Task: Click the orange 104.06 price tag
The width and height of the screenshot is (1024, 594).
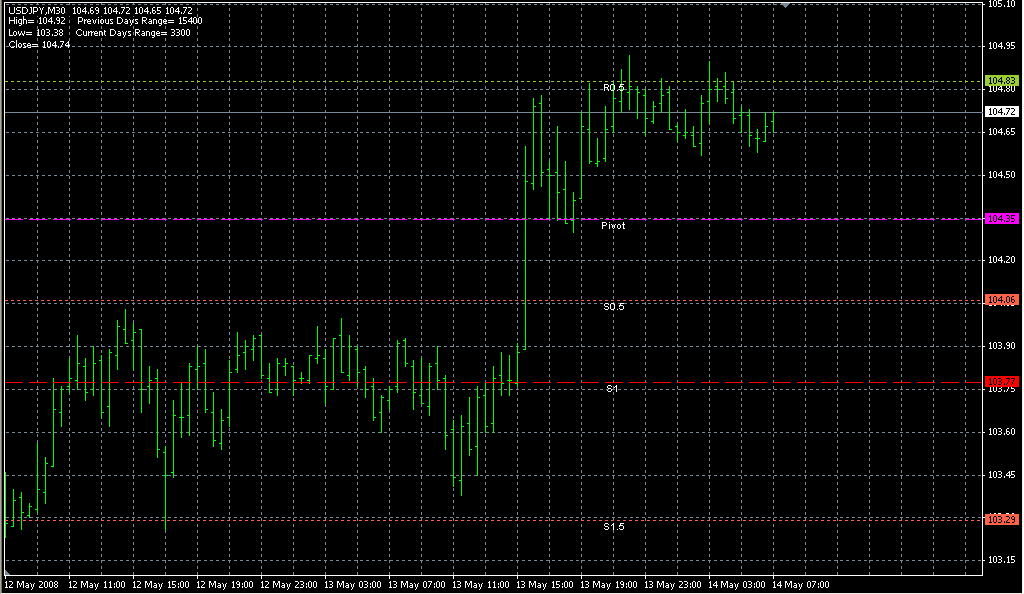Action: pos(1001,300)
